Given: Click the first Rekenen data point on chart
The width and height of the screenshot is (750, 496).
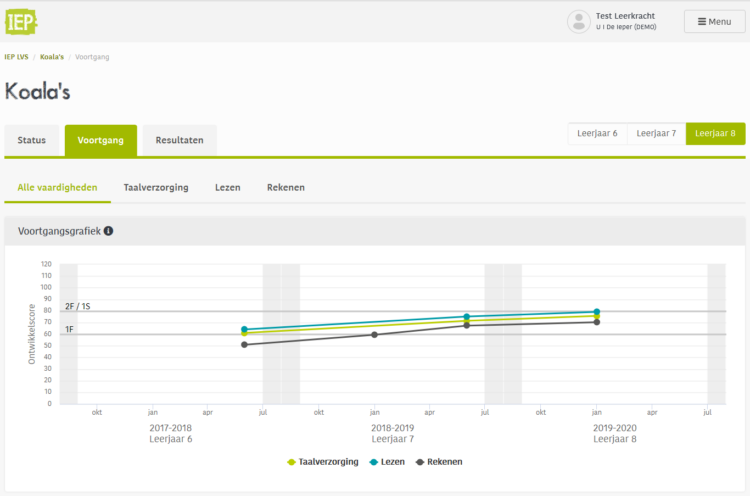Looking at the screenshot, I should click(244, 345).
